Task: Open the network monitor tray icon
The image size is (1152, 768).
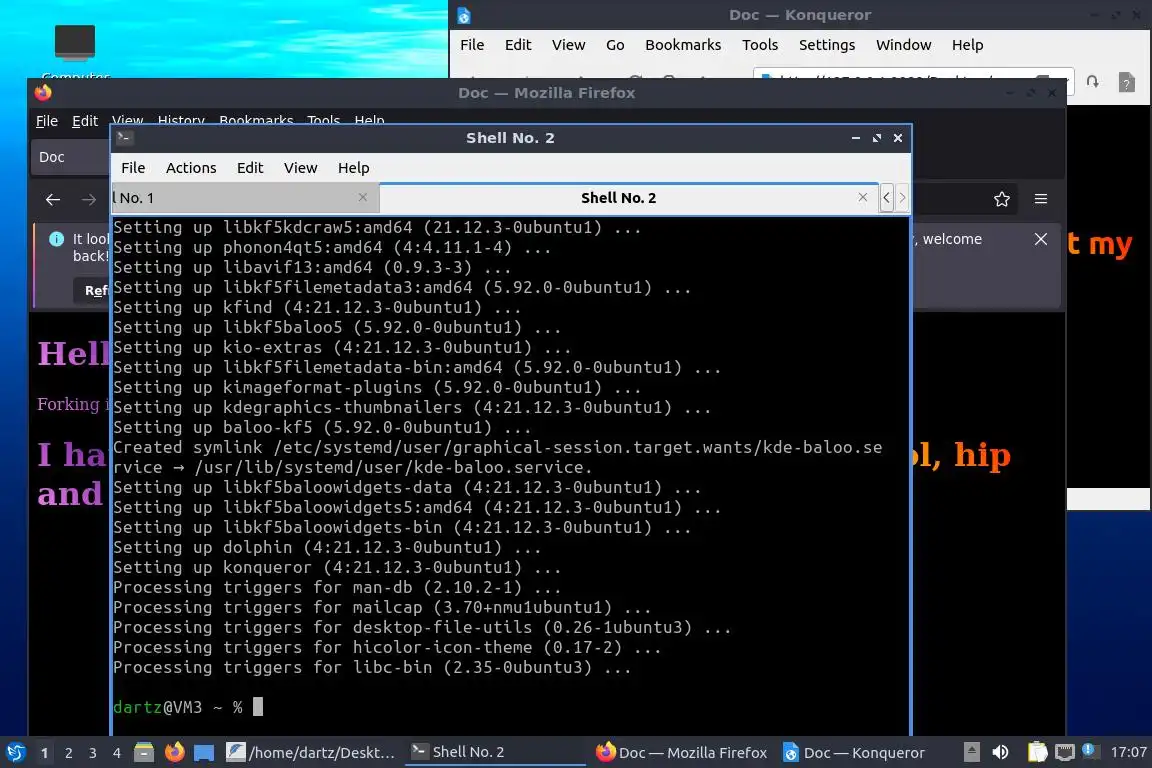Action: click(x=1065, y=753)
